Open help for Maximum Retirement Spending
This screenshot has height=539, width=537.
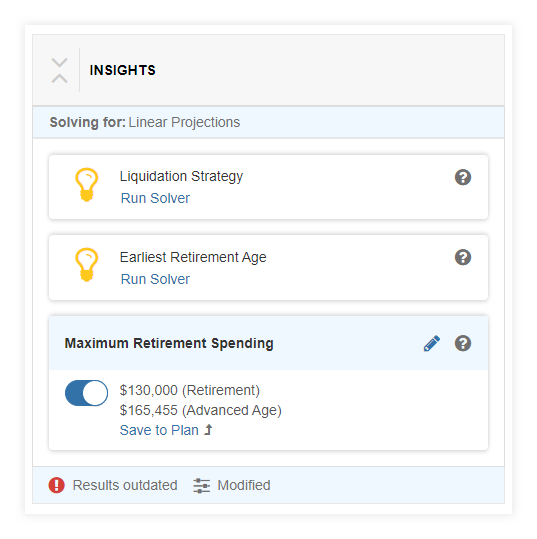463,343
